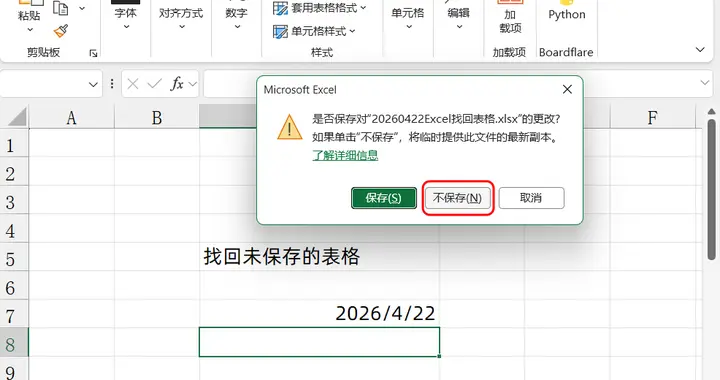The image size is (720, 380).
Task: Close the Microsoft Excel dialog
Action: pos(568,89)
